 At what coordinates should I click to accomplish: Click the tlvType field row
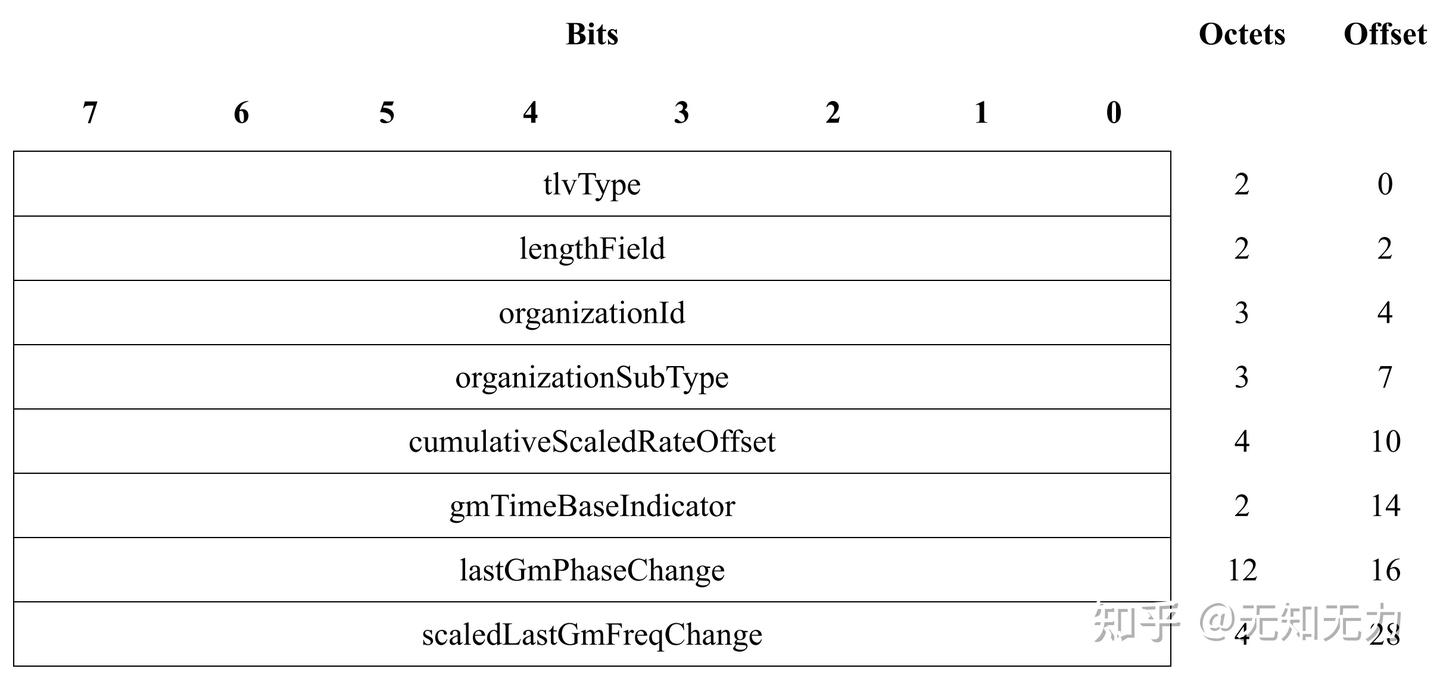(x=592, y=185)
